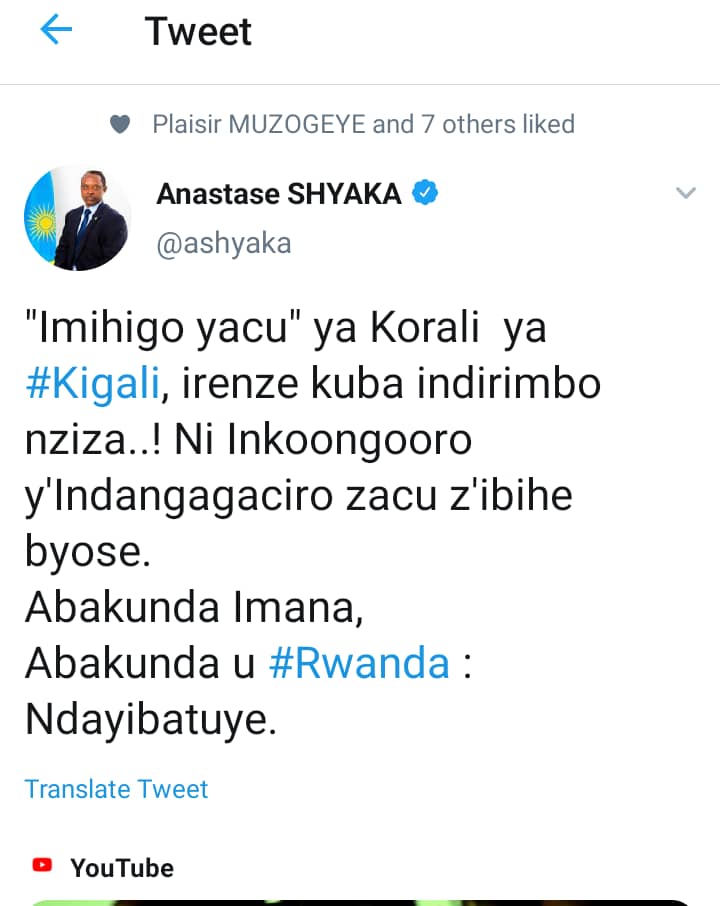Tap the 'Imihigo yacu' opening tweet line
Screen dimensions: 720x906
(x=286, y=328)
